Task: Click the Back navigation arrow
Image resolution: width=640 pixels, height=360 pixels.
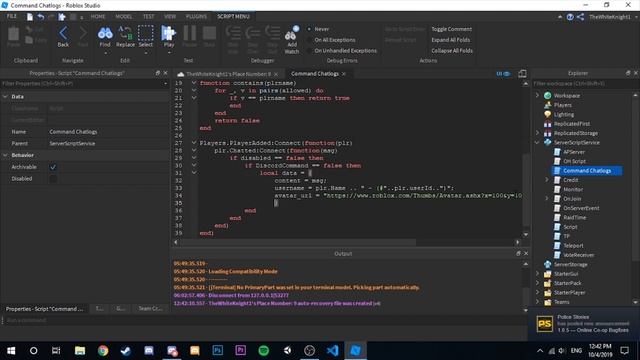Action: pyautogui.click(x=63, y=33)
